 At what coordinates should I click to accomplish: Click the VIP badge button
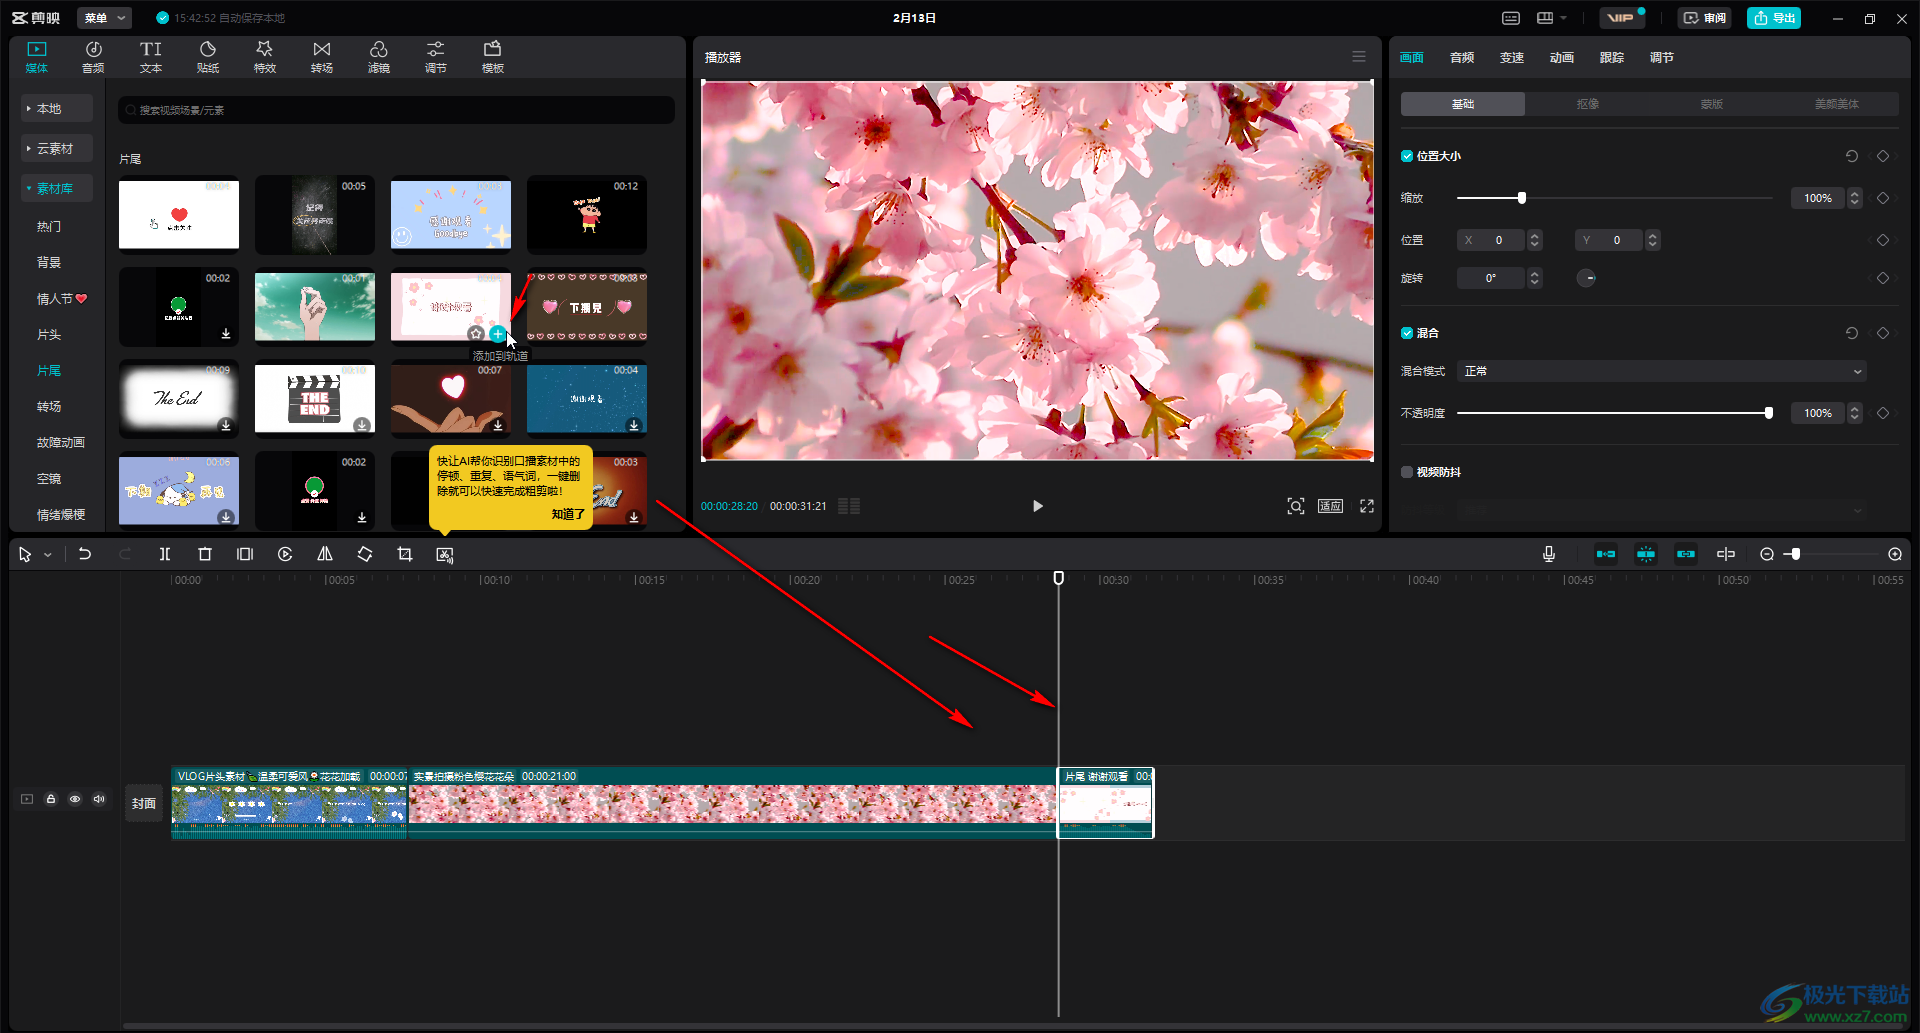1622,18
